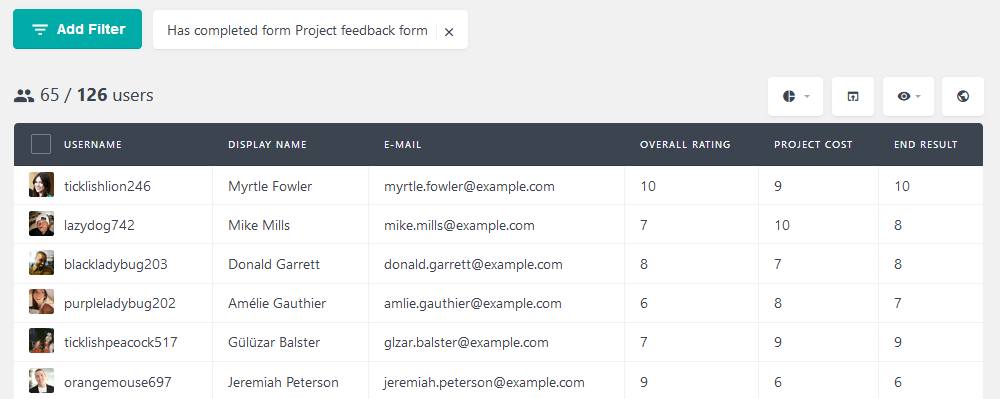Click the avatar of blackladybug203

(x=41, y=263)
